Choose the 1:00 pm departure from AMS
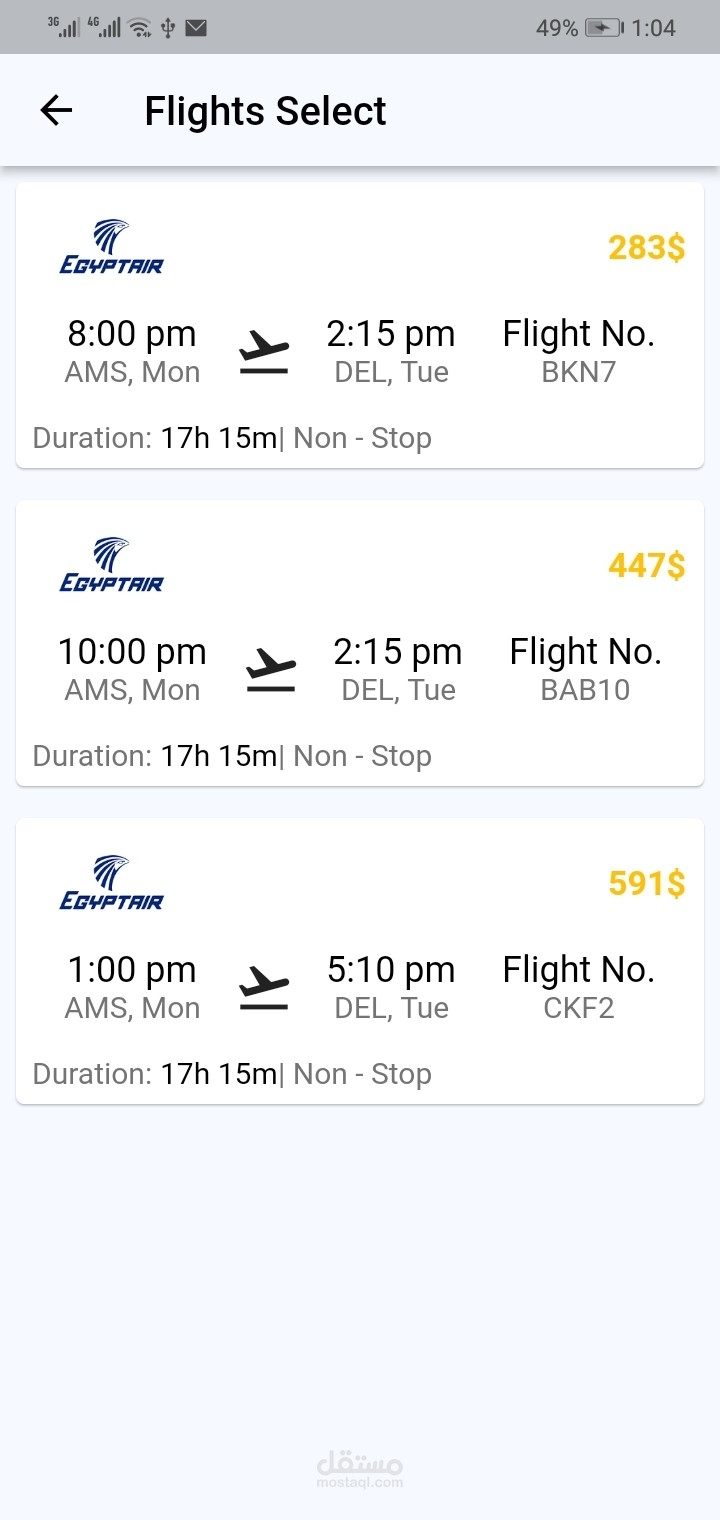Image resolution: width=720 pixels, height=1520 pixels. point(132,970)
